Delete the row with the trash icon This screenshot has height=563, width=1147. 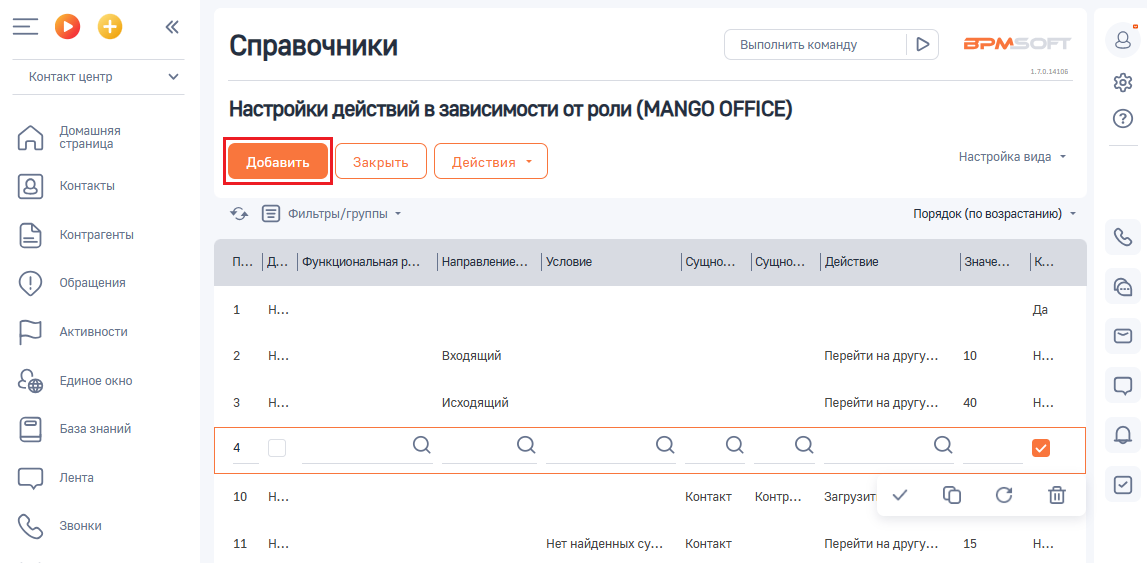coord(1056,495)
